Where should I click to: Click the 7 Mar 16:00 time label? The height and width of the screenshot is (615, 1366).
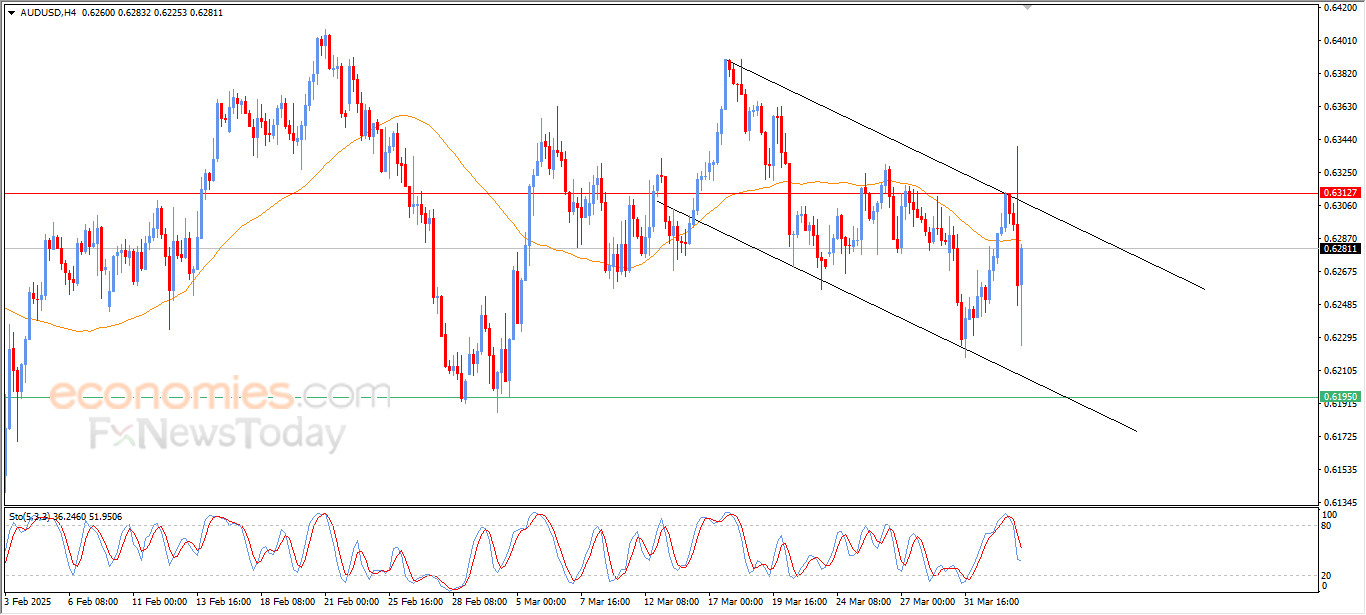[x=605, y=602]
